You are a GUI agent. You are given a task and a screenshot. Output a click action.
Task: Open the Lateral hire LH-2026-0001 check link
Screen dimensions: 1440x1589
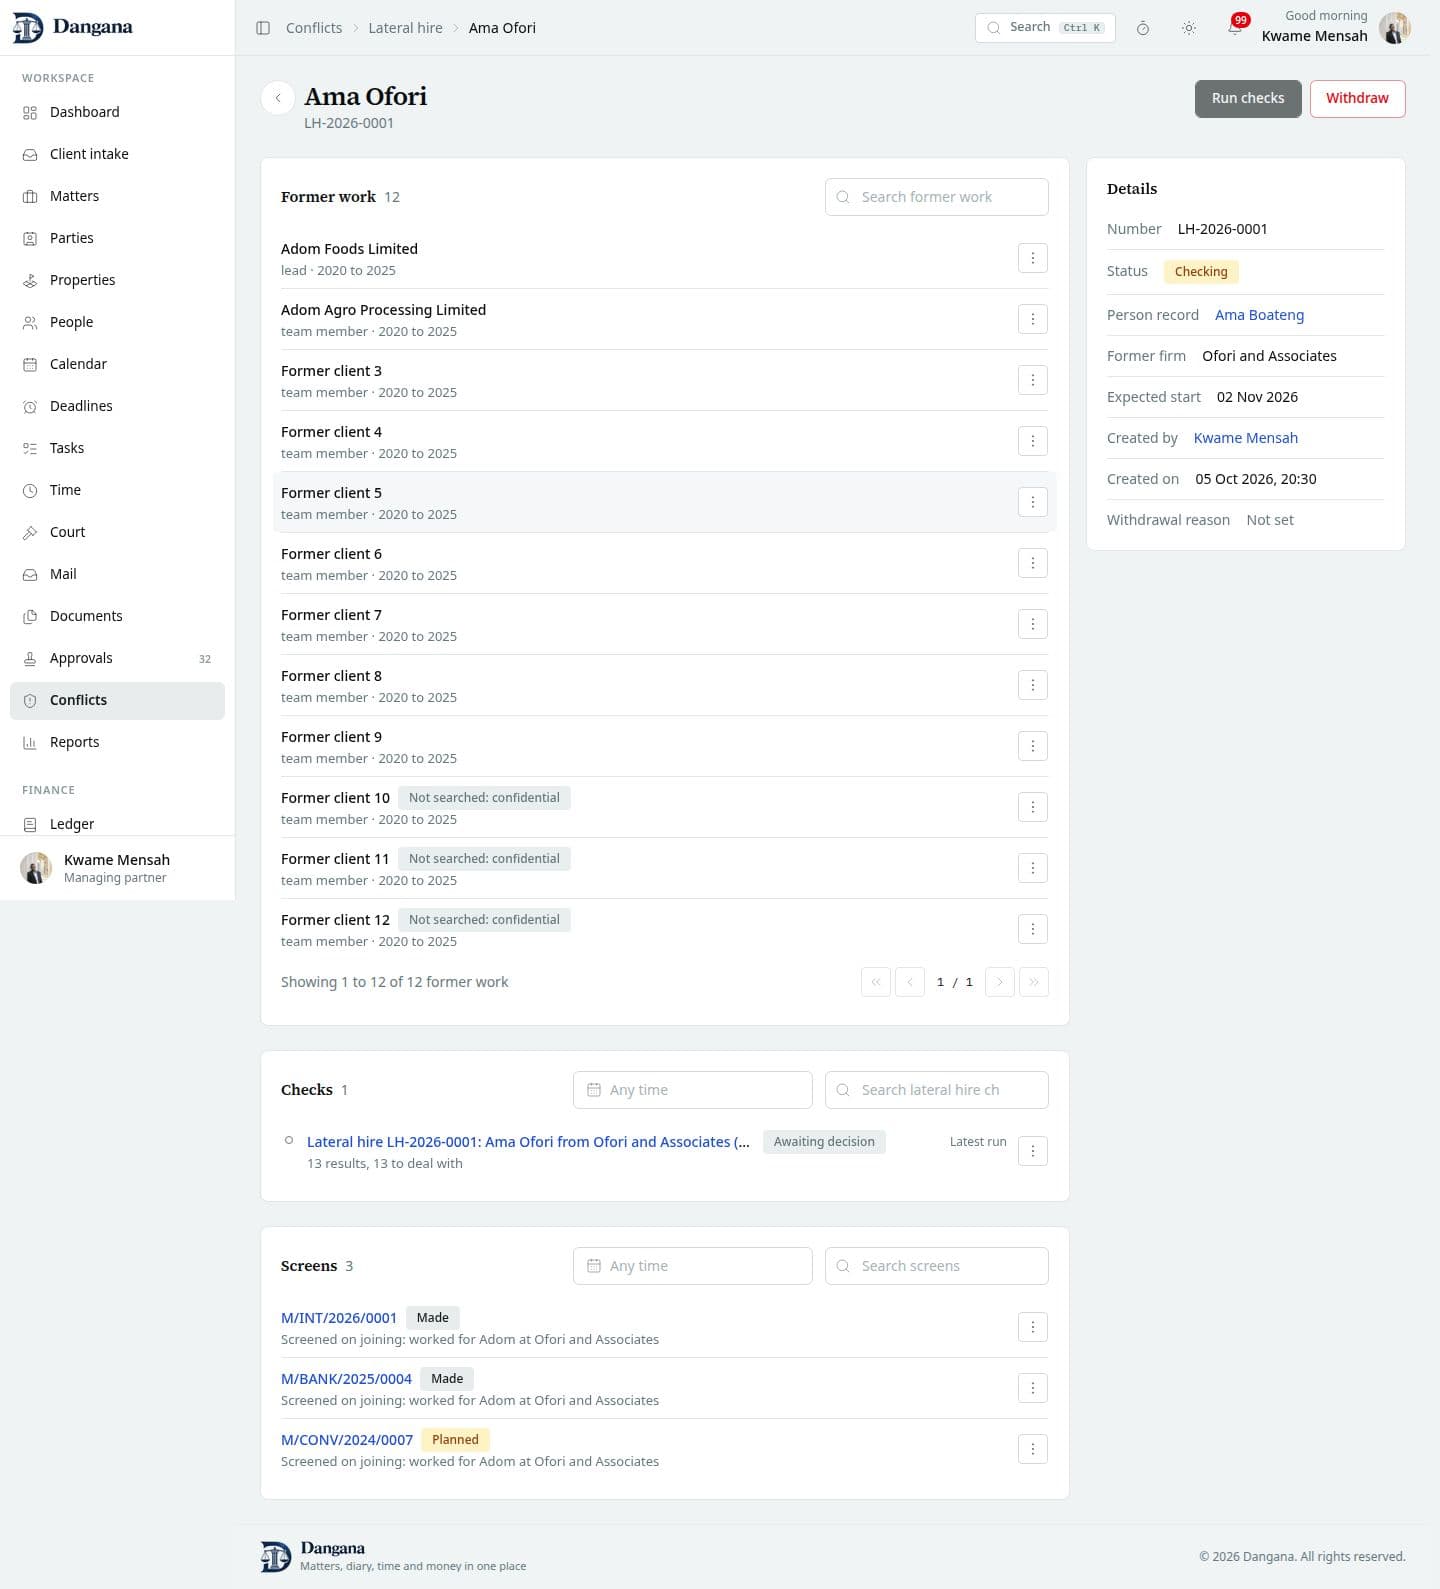coord(528,1142)
